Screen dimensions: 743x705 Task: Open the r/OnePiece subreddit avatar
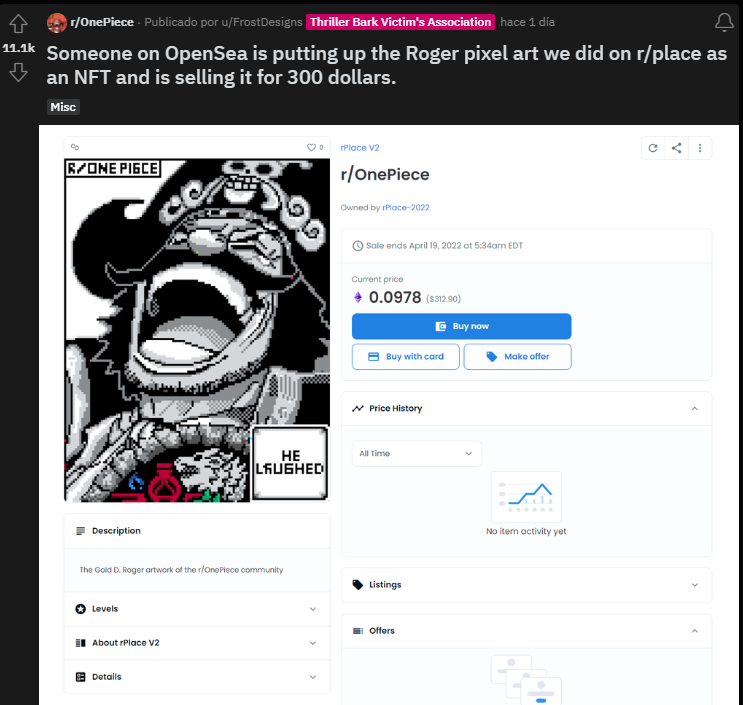[57, 22]
